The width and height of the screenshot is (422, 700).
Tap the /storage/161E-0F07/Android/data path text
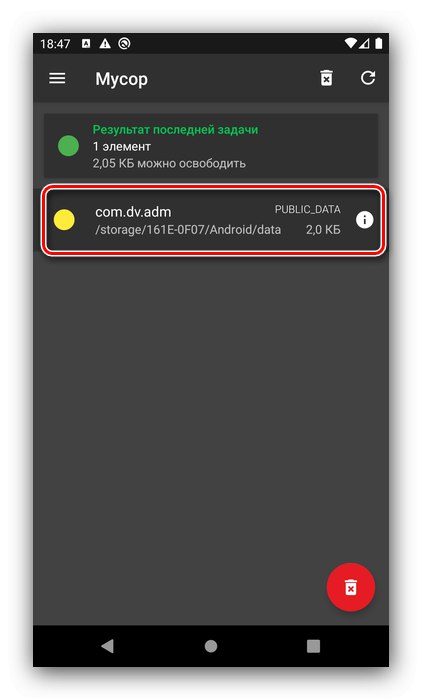pos(188,229)
